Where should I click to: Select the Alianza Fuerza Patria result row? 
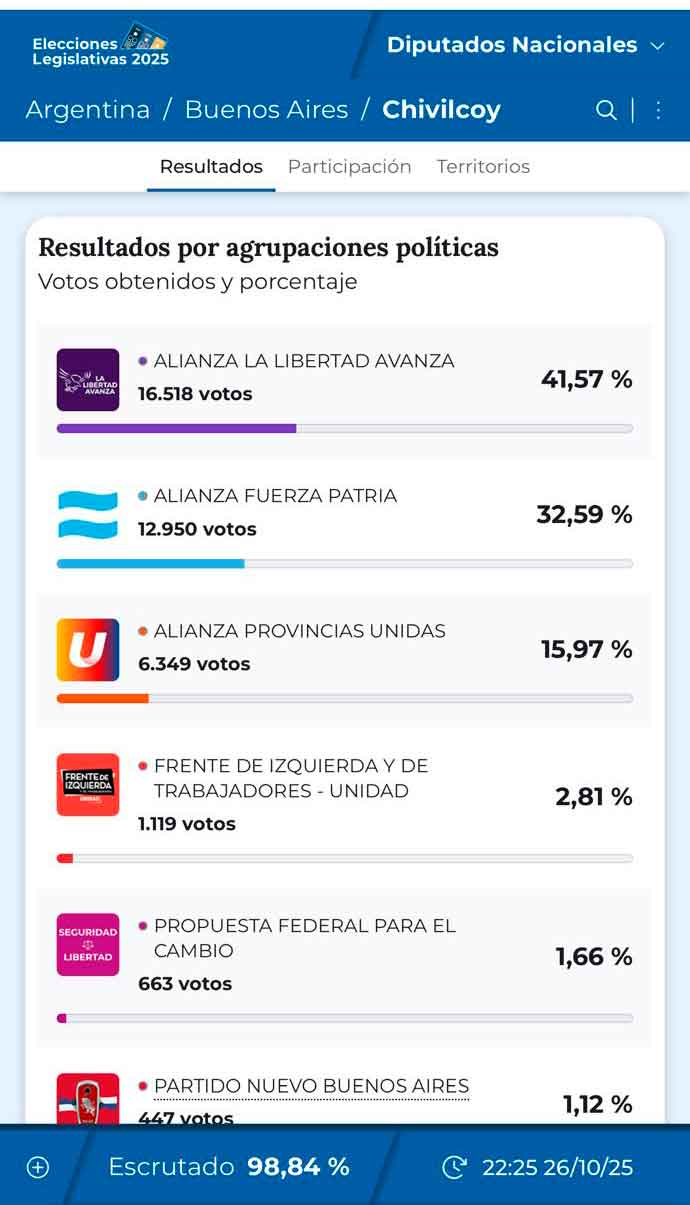click(x=344, y=525)
